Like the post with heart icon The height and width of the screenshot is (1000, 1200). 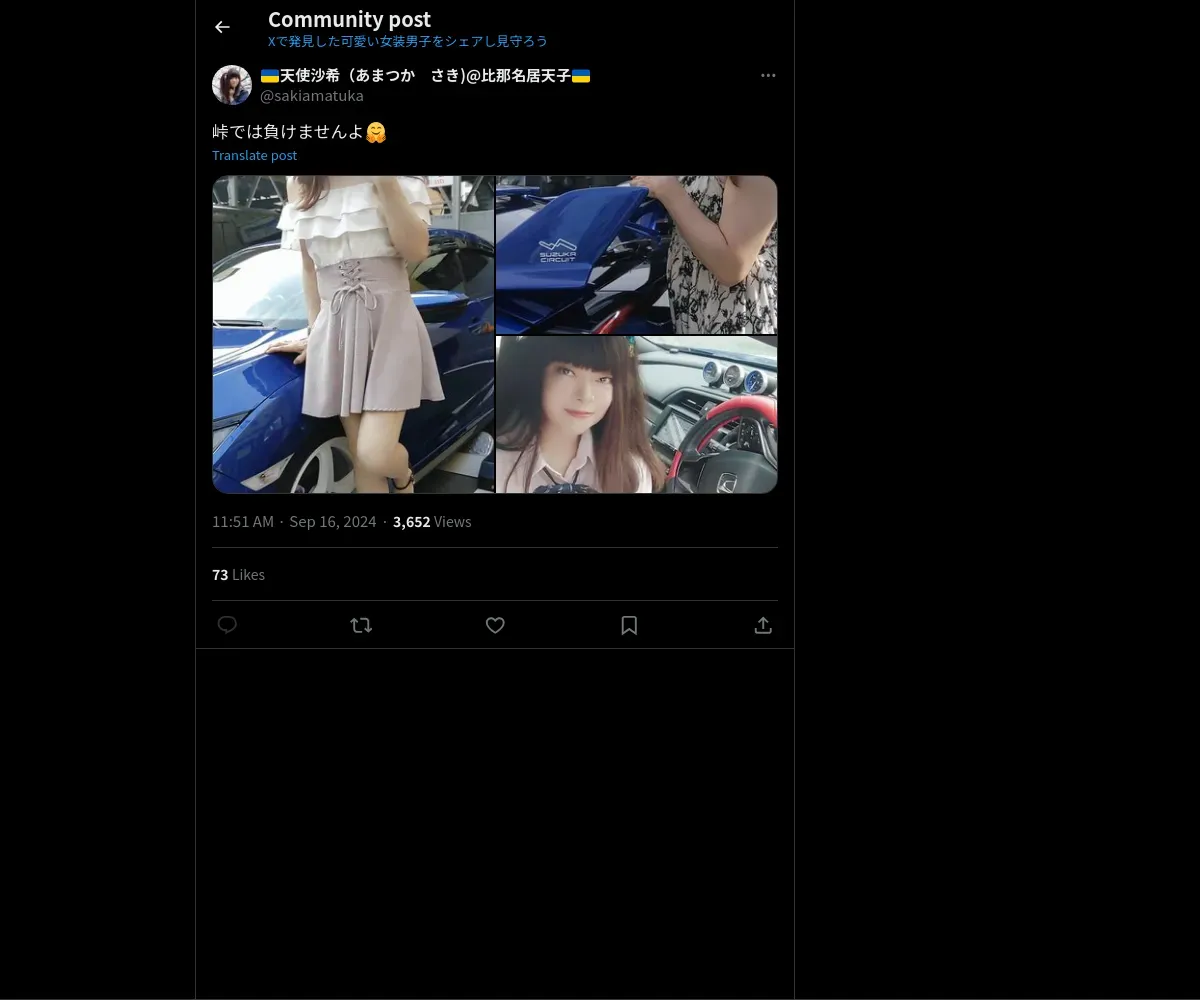pos(495,625)
